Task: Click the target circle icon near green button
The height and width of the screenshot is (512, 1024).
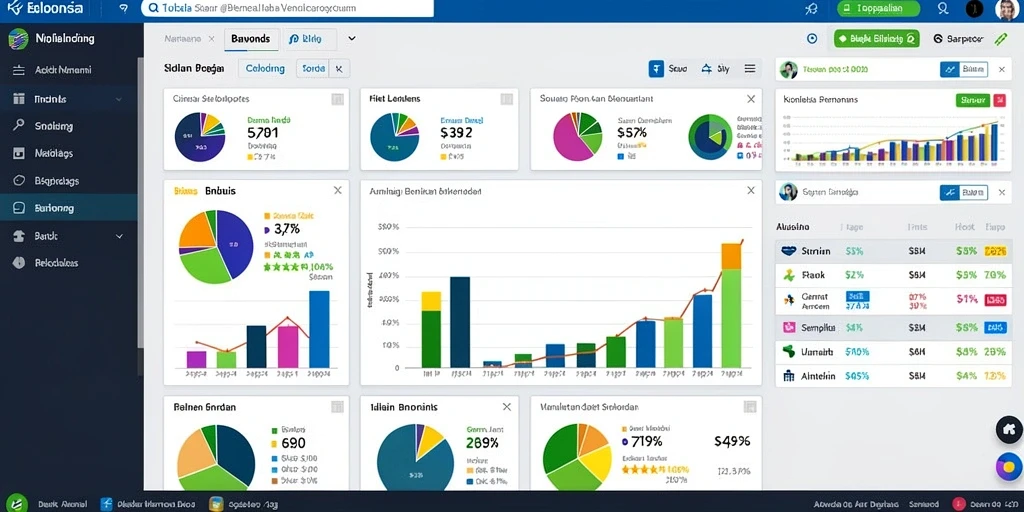Action: point(812,39)
